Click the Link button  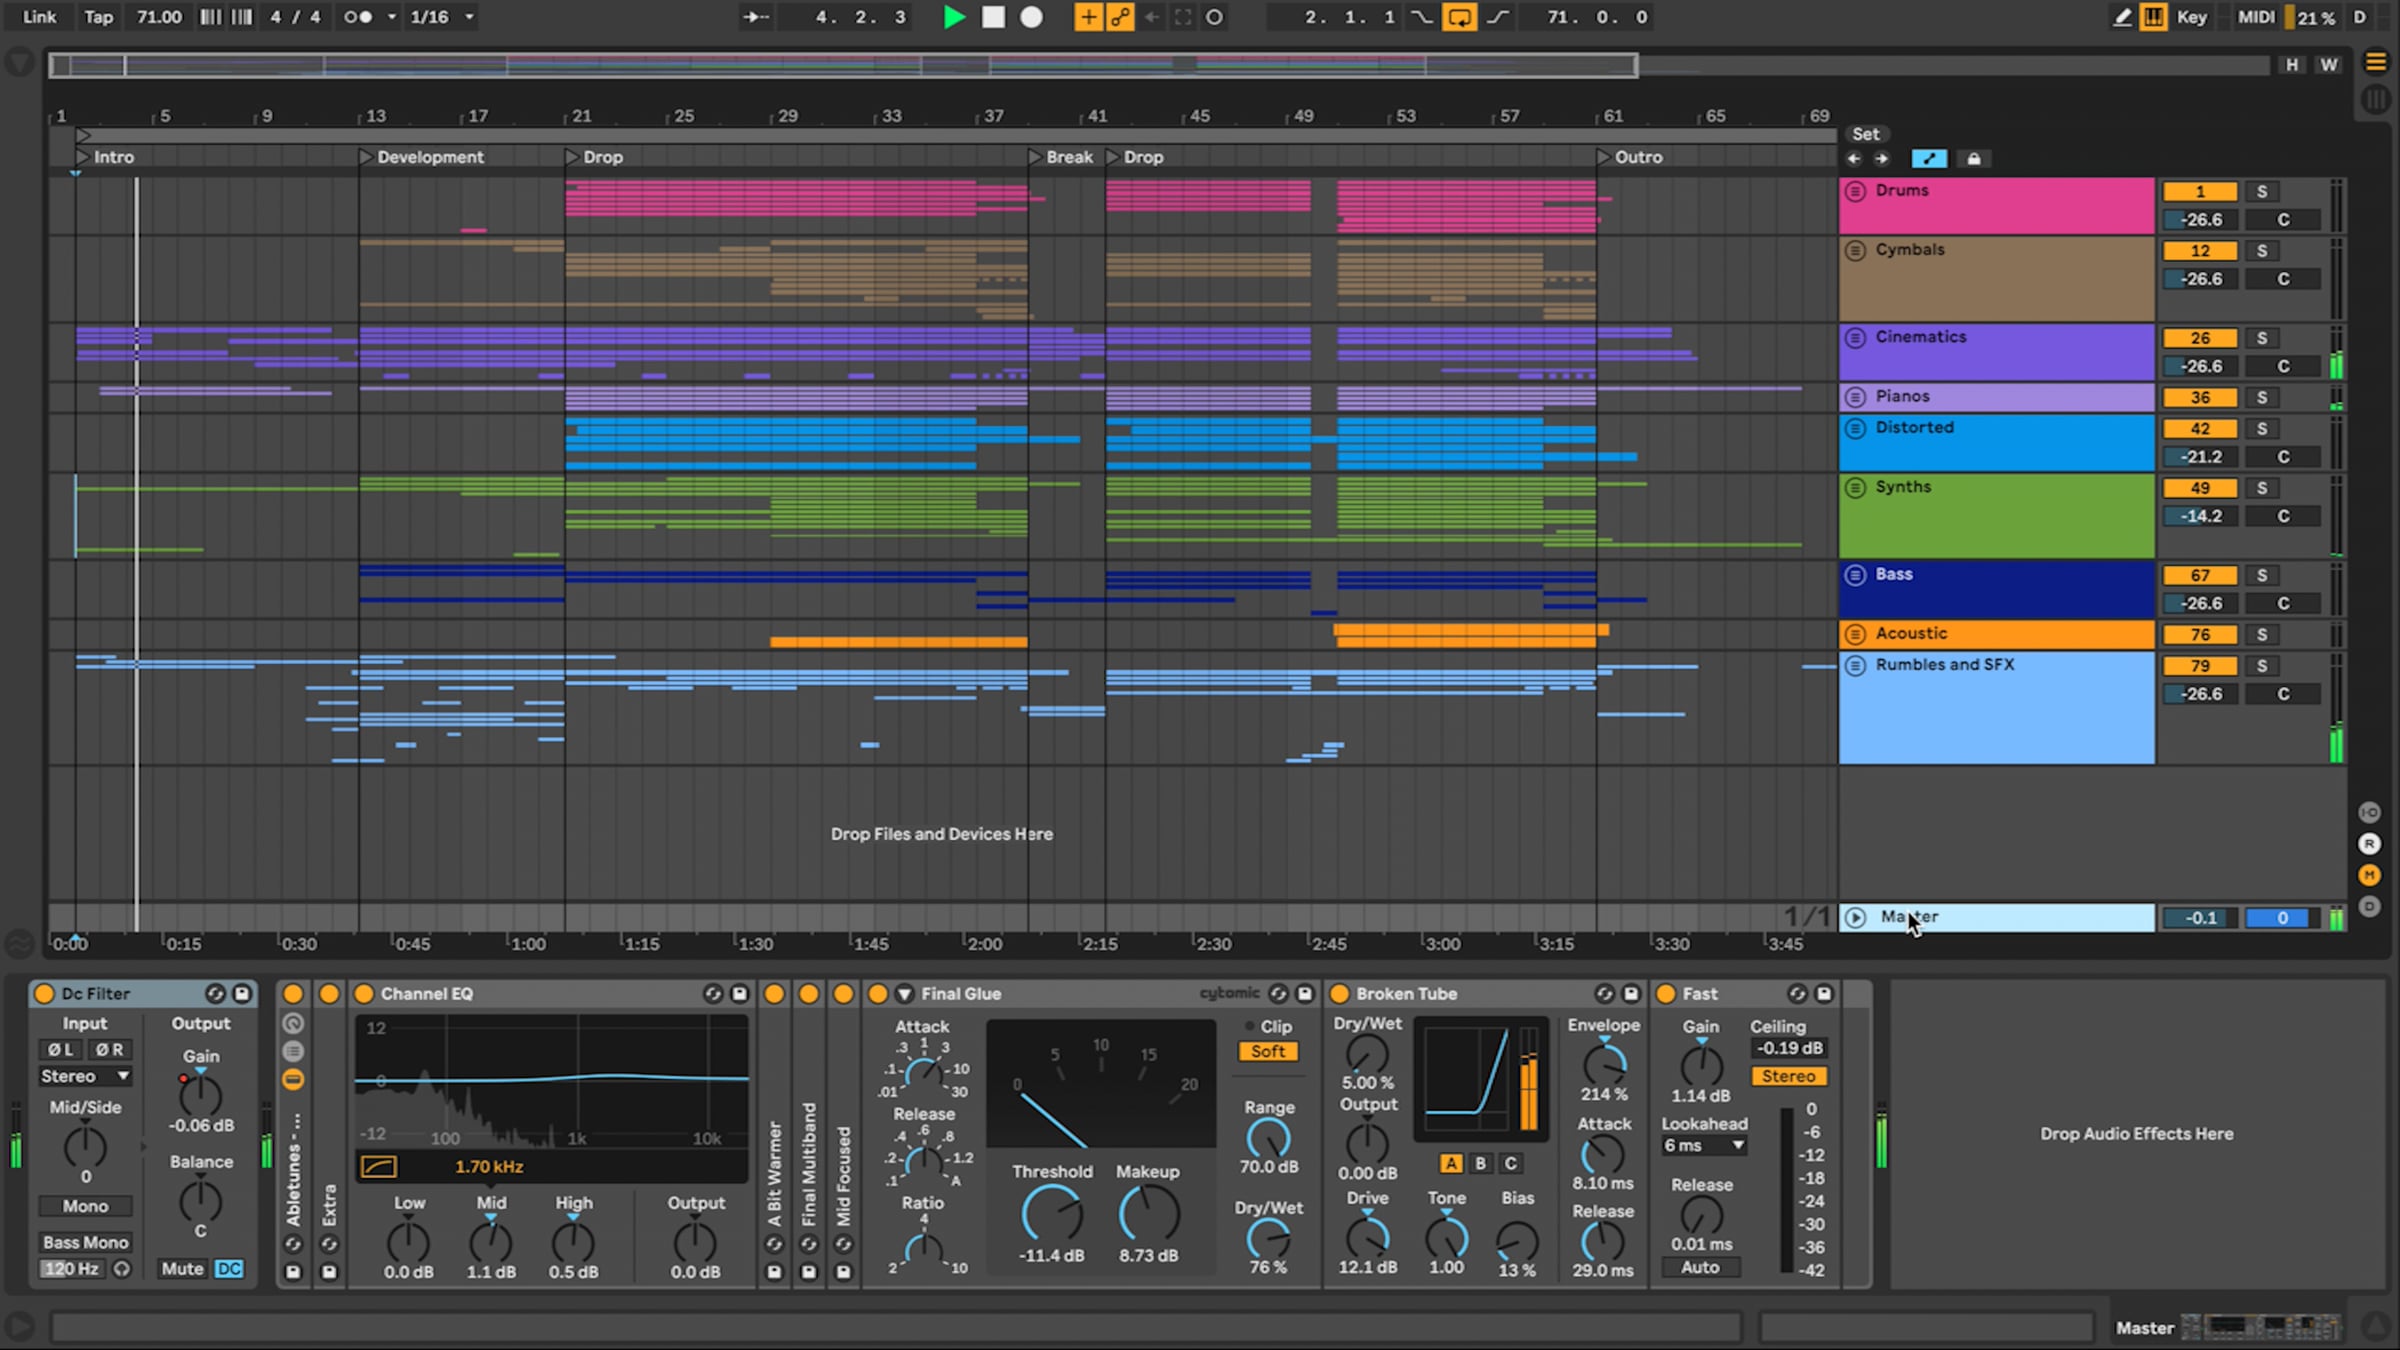tap(40, 17)
